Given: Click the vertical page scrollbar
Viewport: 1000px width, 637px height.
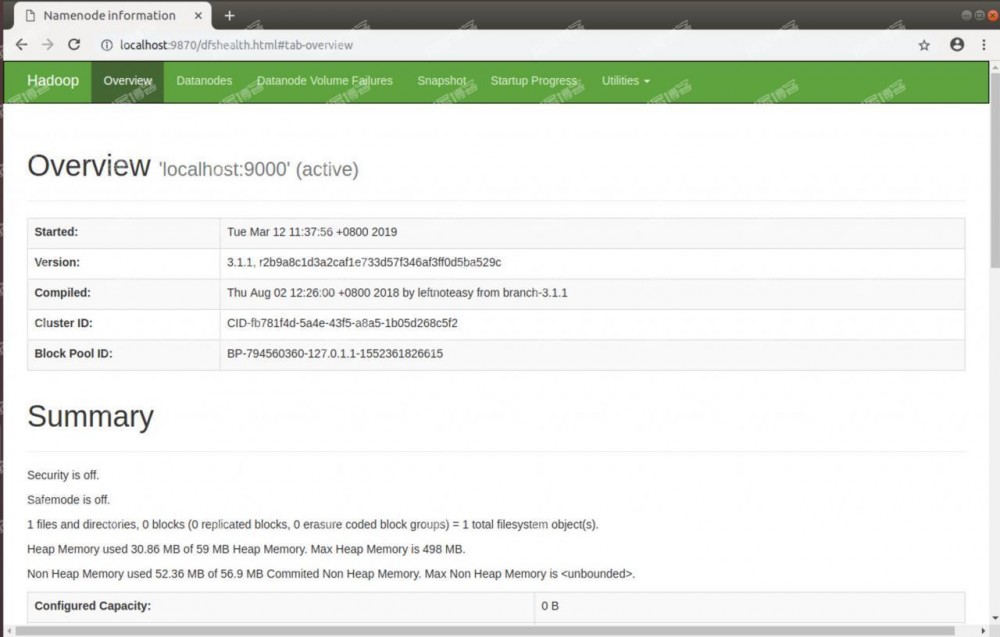Looking at the screenshot, I should tap(993, 200).
